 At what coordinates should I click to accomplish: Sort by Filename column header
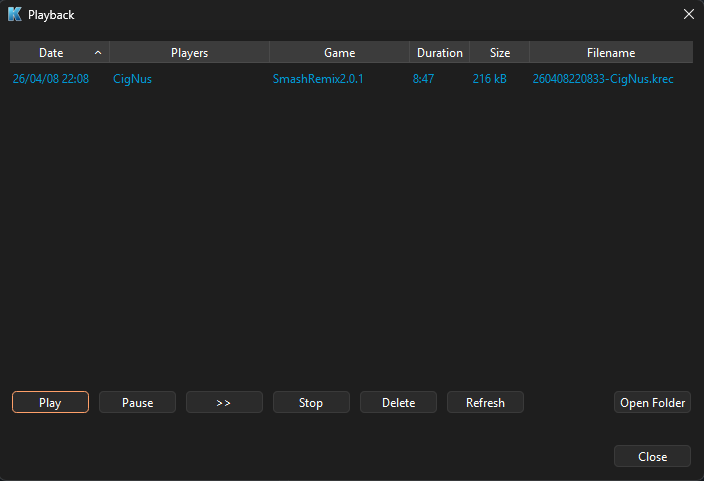pyautogui.click(x=611, y=53)
